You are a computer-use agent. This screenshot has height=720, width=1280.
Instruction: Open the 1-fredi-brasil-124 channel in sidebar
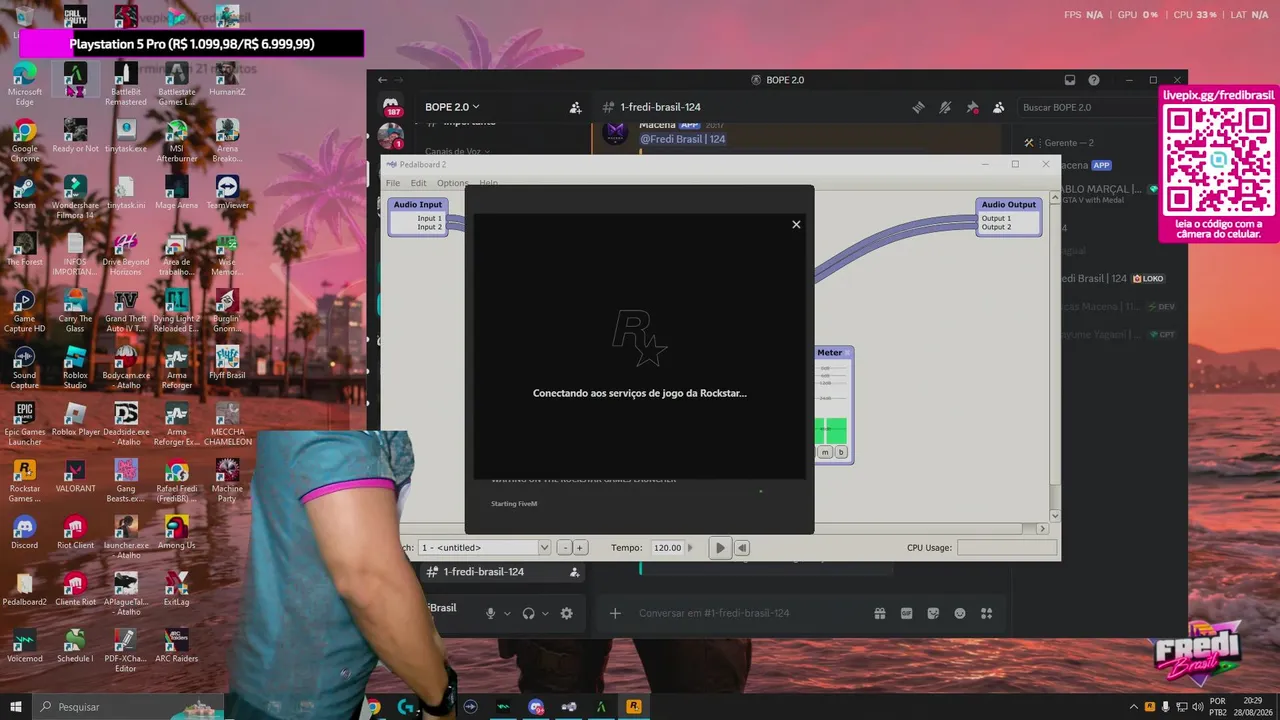coord(505,572)
